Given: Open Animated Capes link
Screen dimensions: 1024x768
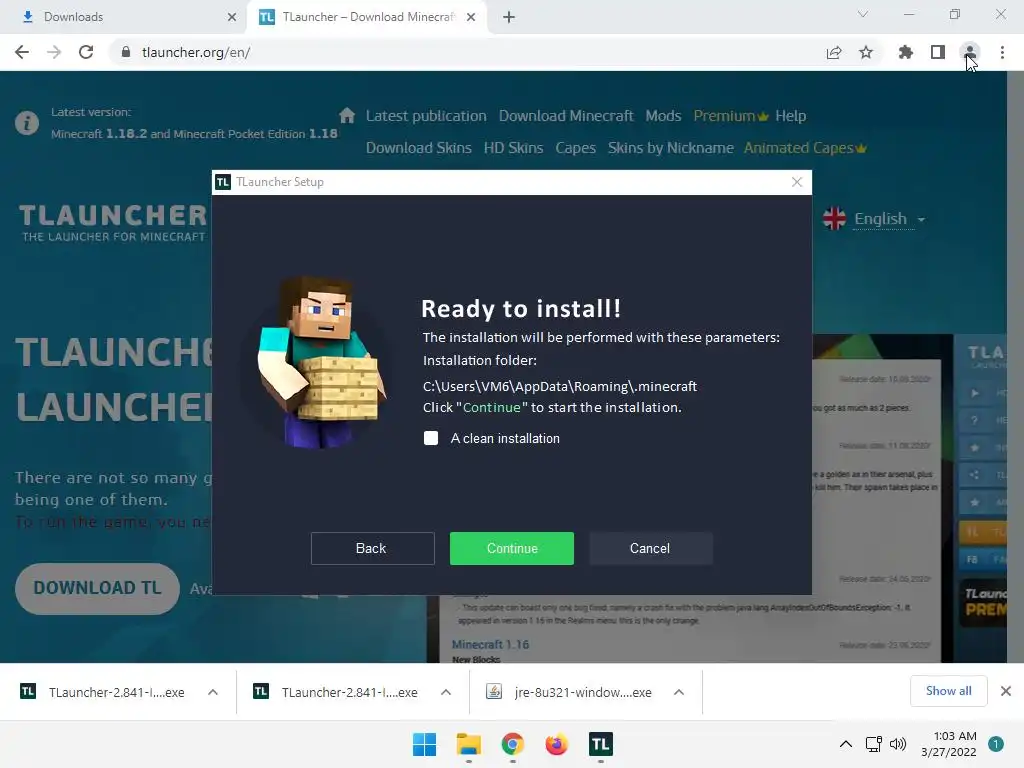Looking at the screenshot, I should click(x=805, y=148).
